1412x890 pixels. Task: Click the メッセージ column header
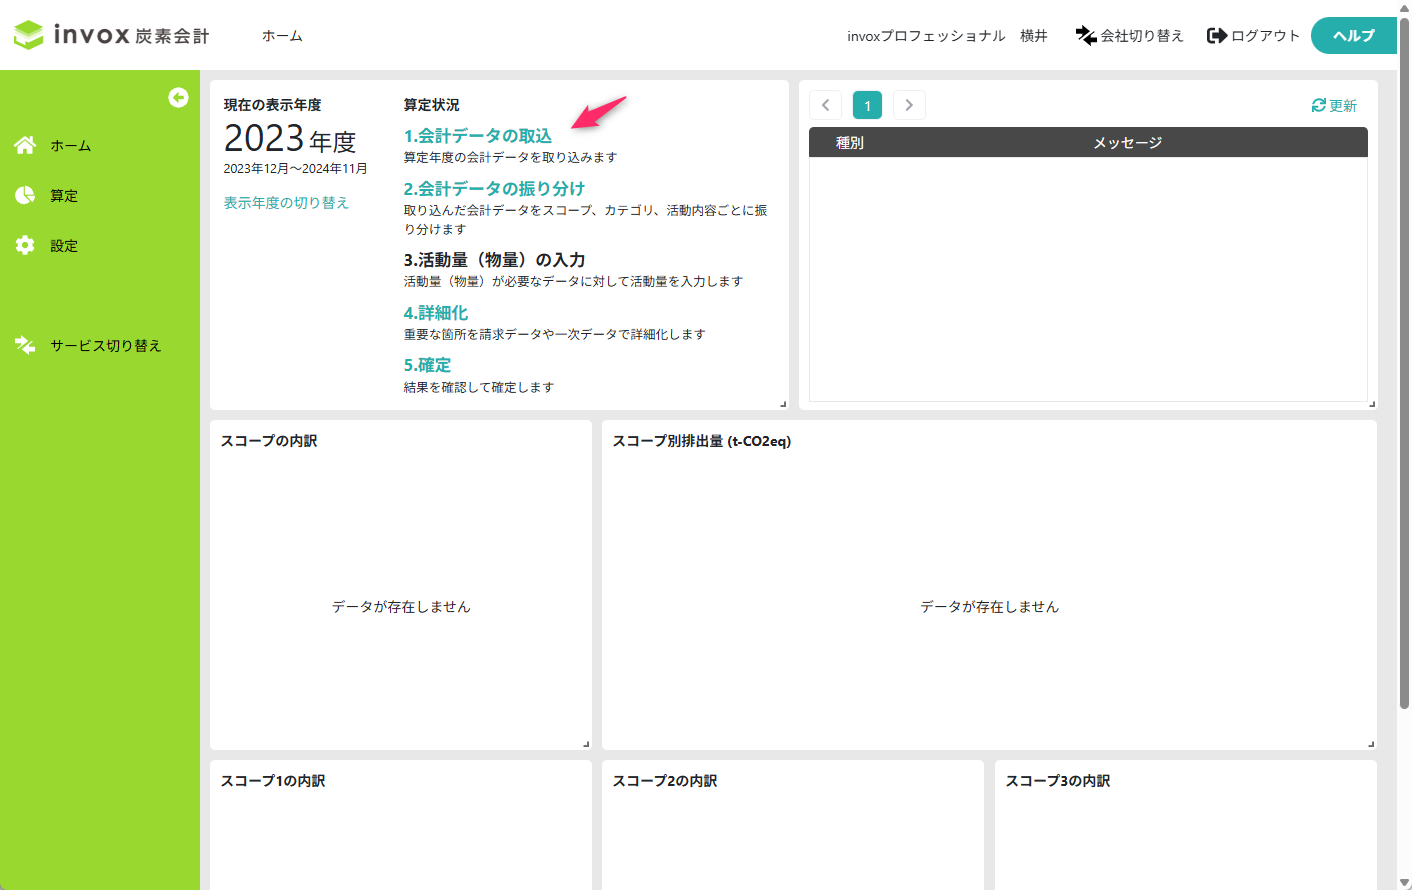click(1127, 143)
